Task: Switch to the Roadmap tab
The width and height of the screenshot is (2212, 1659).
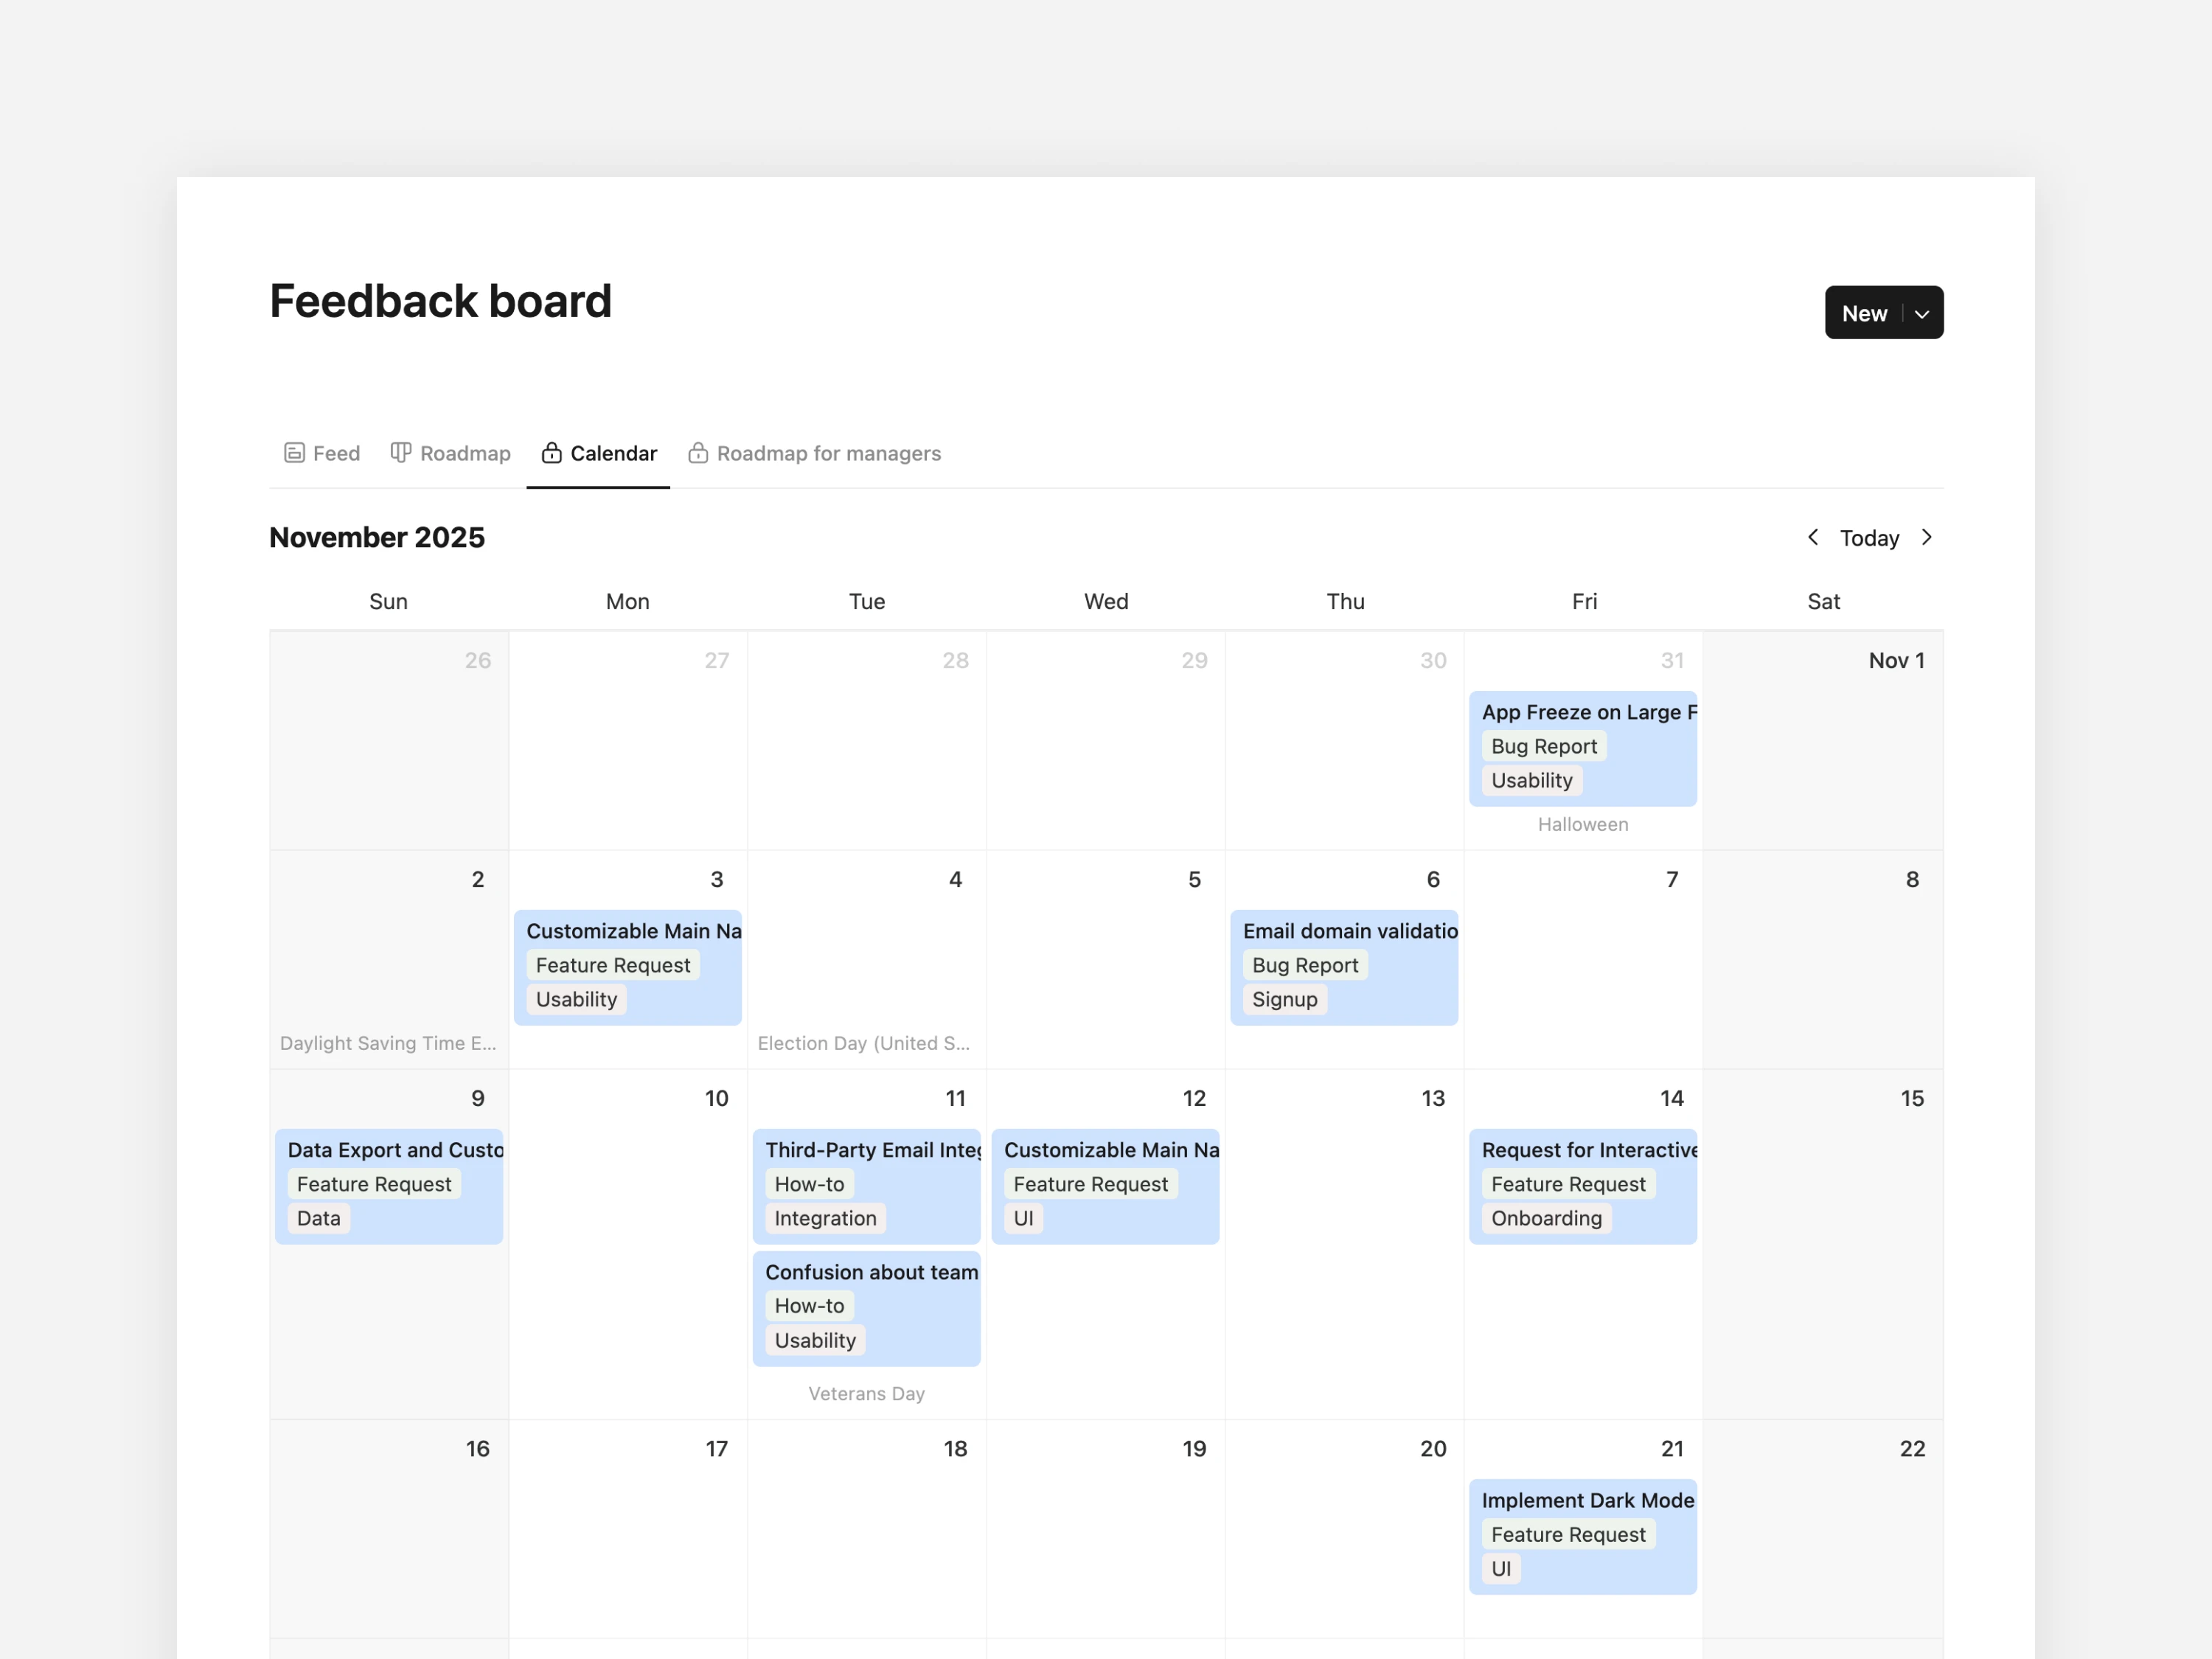Action: (x=464, y=453)
